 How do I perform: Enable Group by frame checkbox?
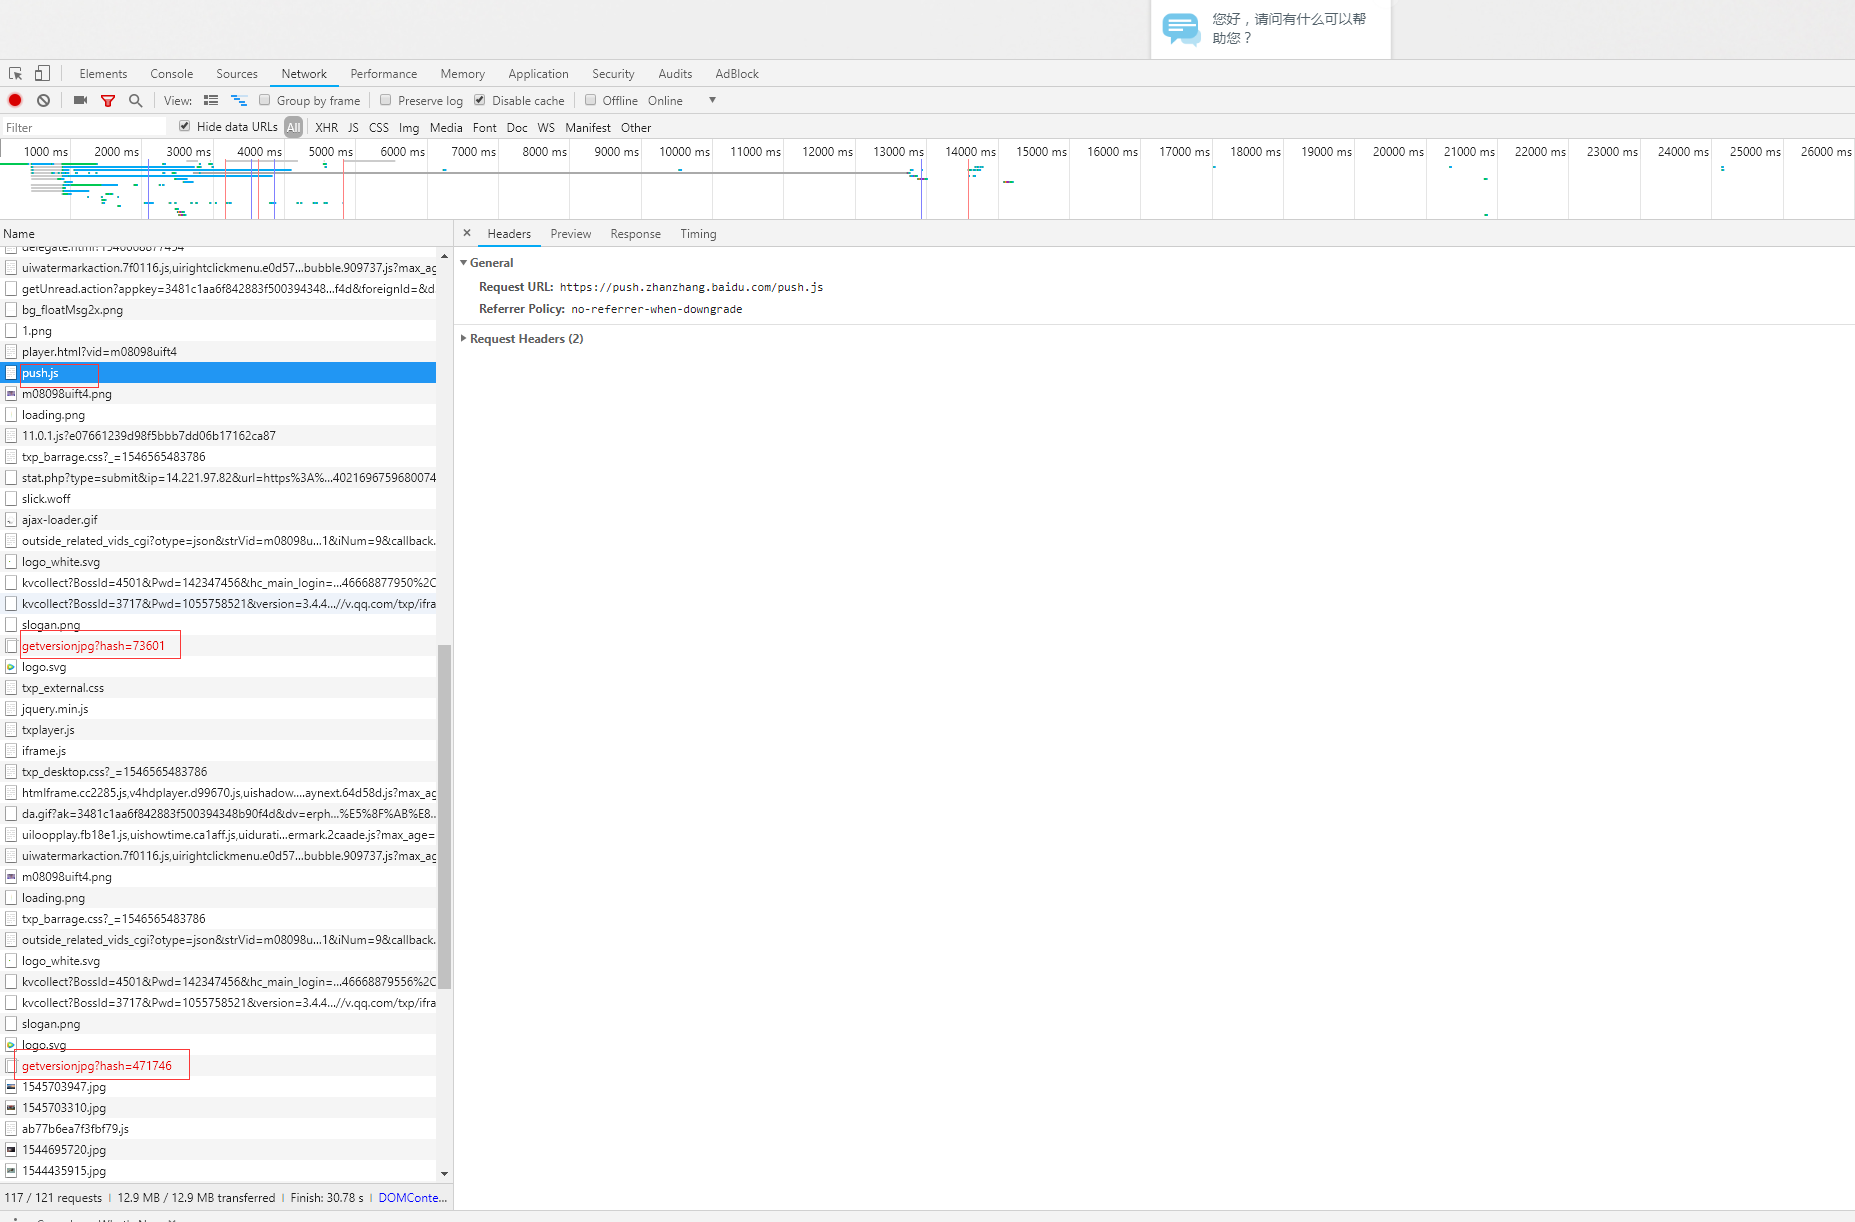click(x=265, y=100)
